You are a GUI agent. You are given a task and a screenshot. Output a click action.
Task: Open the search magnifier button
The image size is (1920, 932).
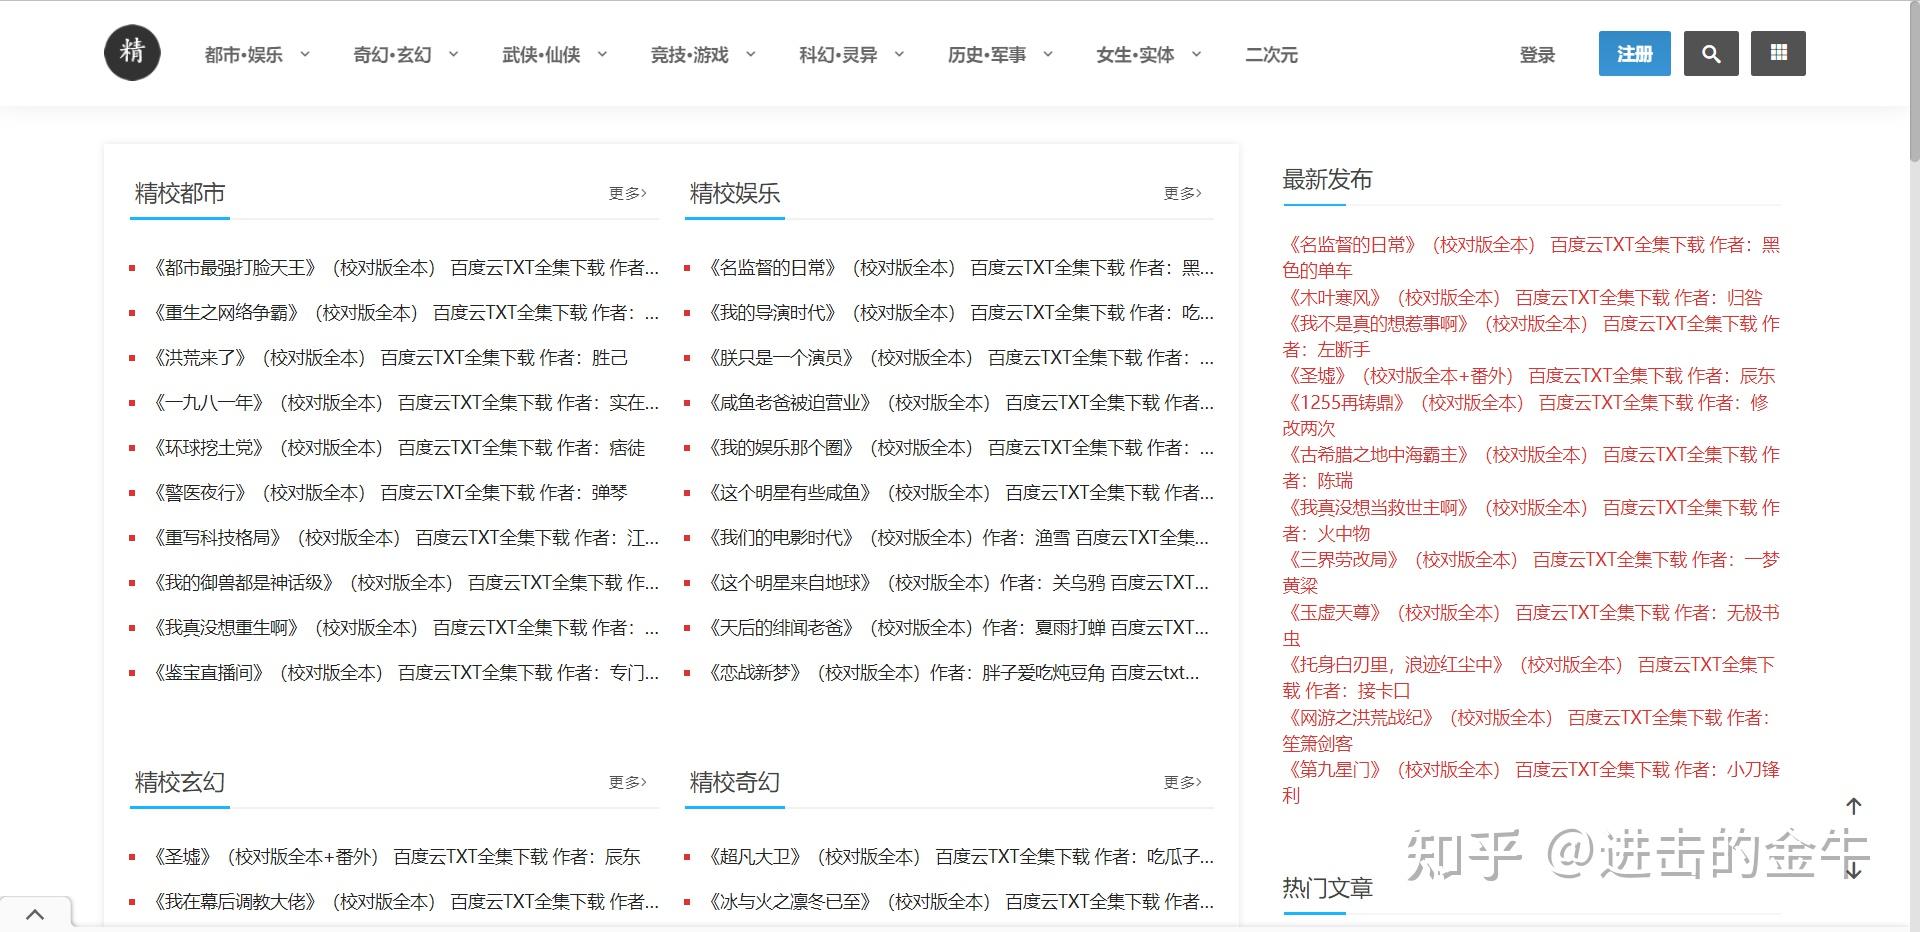pyautogui.click(x=1711, y=54)
